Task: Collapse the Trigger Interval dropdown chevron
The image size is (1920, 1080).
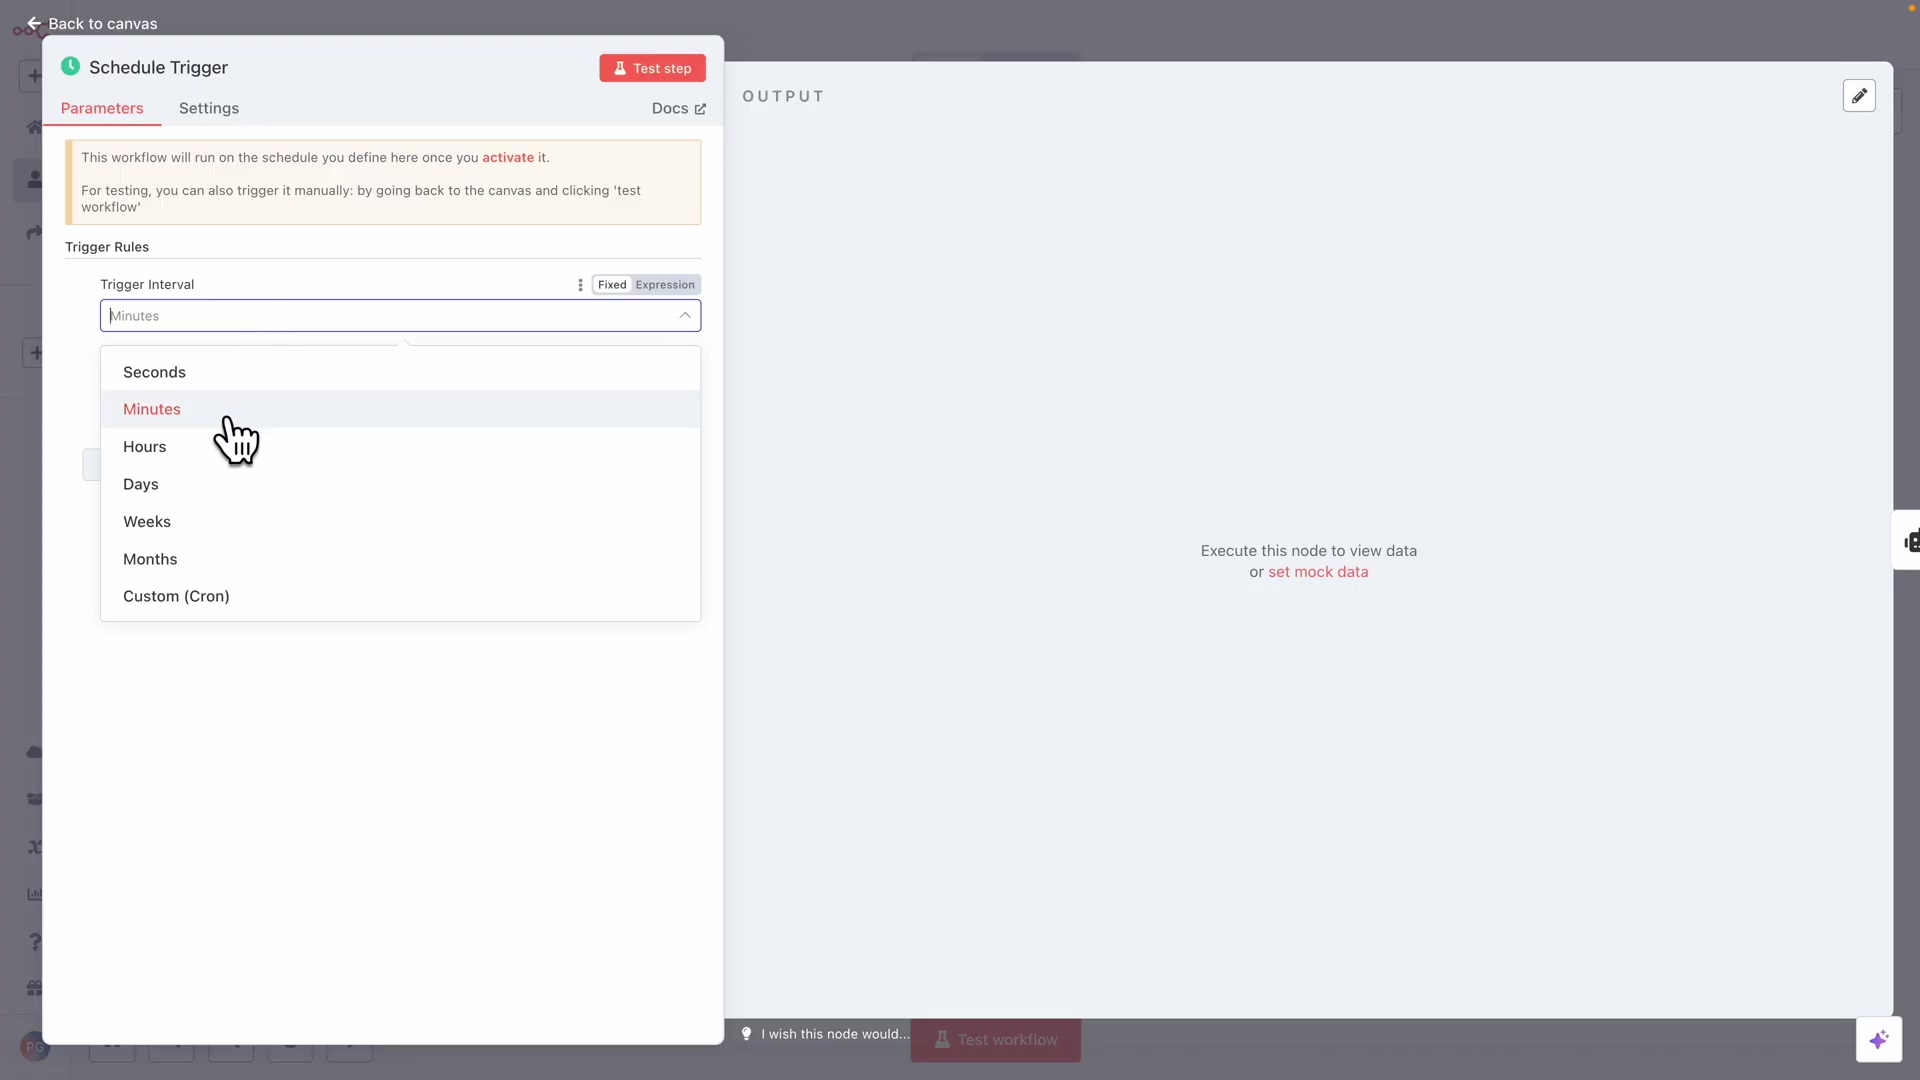Action: tap(685, 316)
